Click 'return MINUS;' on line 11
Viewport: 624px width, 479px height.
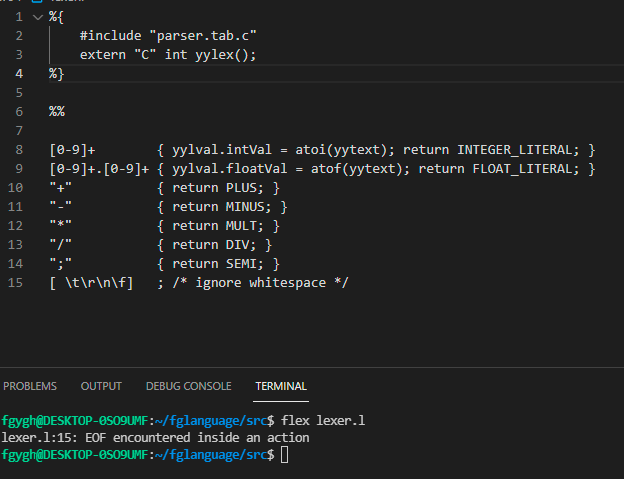pyautogui.click(x=222, y=207)
